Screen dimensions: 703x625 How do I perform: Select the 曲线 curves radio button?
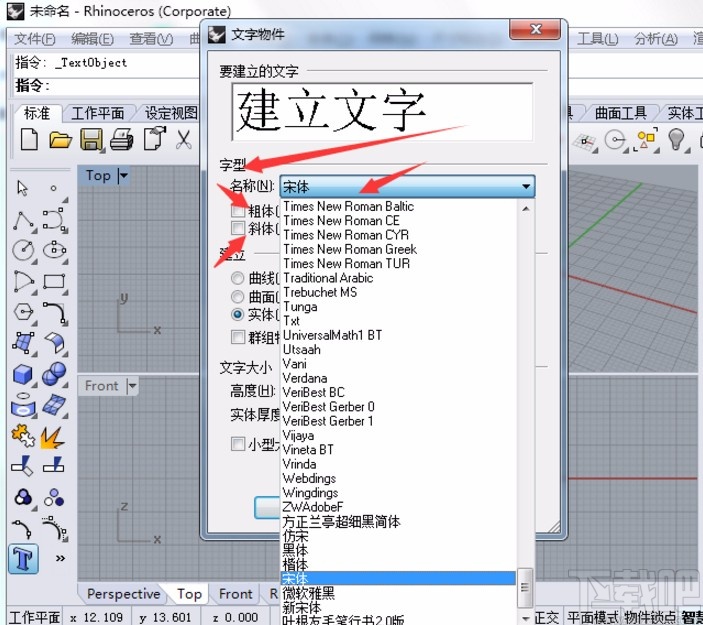click(x=238, y=278)
